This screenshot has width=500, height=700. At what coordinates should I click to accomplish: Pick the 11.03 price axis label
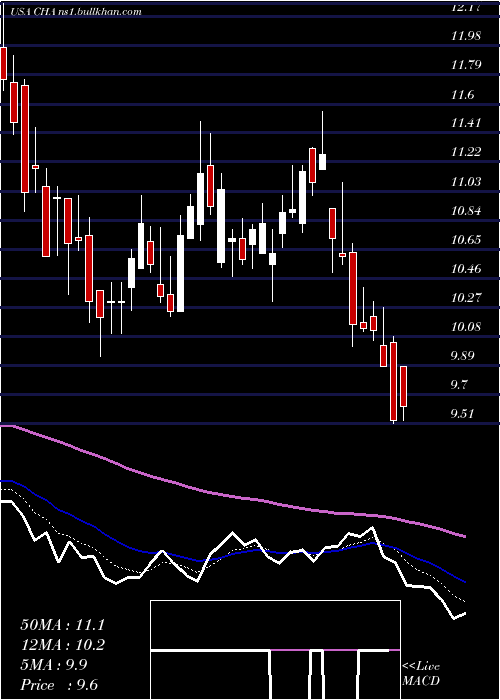click(466, 182)
